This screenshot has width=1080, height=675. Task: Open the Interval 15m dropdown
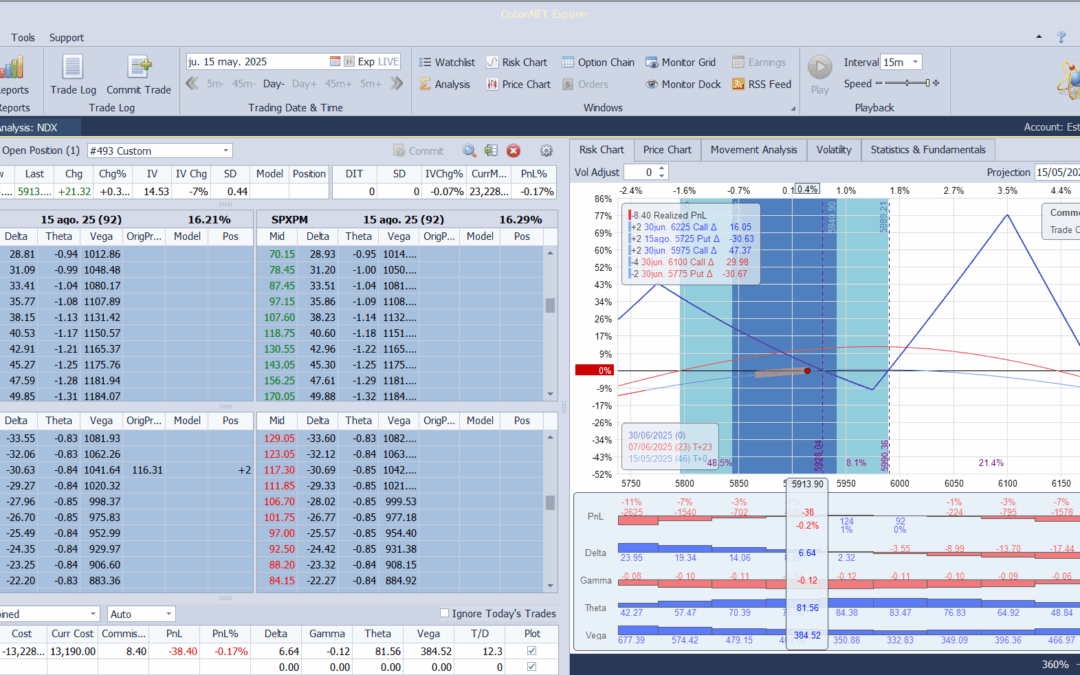(x=915, y=62)
